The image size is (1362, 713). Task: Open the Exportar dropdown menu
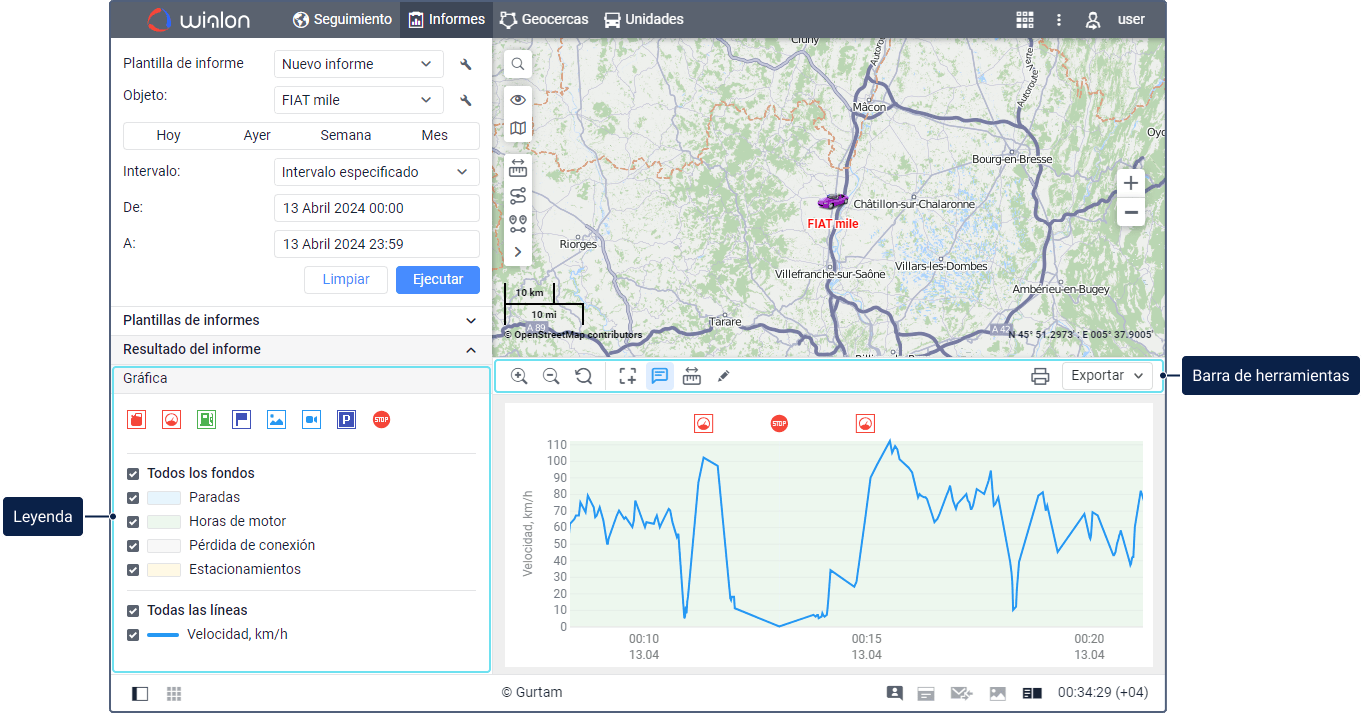tap(1107, 376)
